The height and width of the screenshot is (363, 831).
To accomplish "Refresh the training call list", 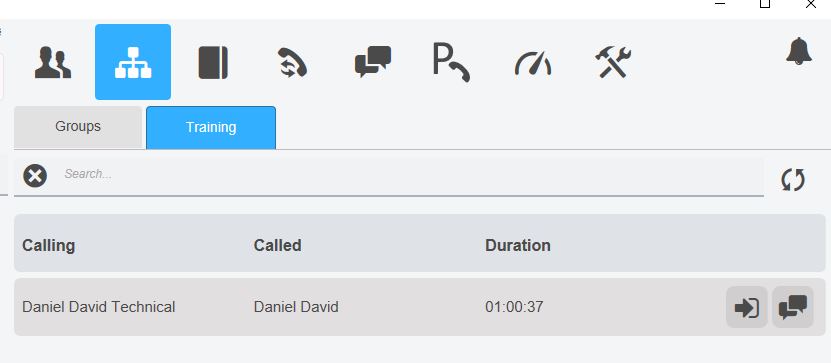I will pyautogui.click(x=793, y=180).
